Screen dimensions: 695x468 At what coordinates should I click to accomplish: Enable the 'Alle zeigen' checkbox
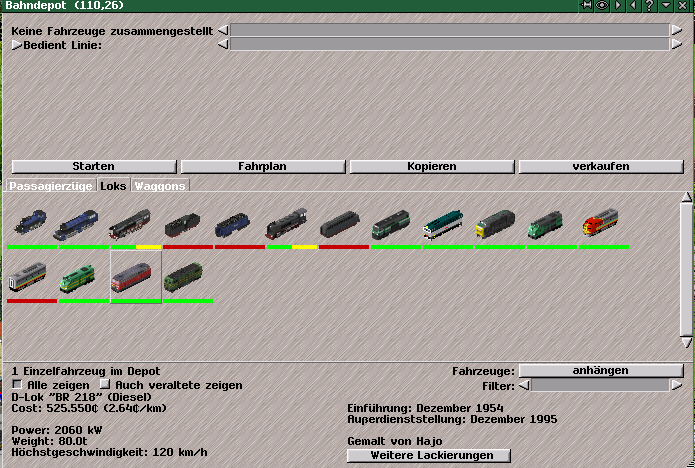point(16,385)
